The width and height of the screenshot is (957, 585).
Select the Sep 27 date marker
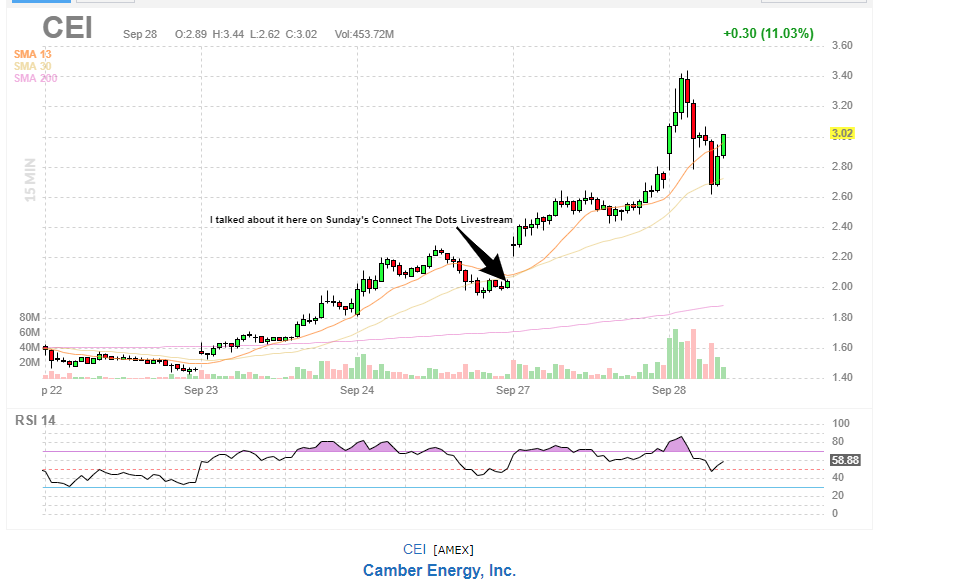tap(513, 392)
